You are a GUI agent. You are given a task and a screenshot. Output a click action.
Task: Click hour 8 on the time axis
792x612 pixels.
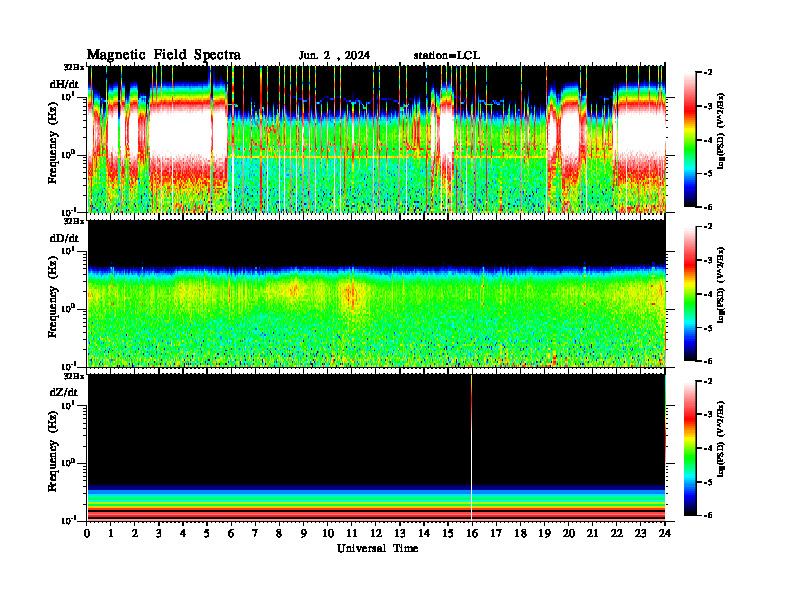pos(279,533)
